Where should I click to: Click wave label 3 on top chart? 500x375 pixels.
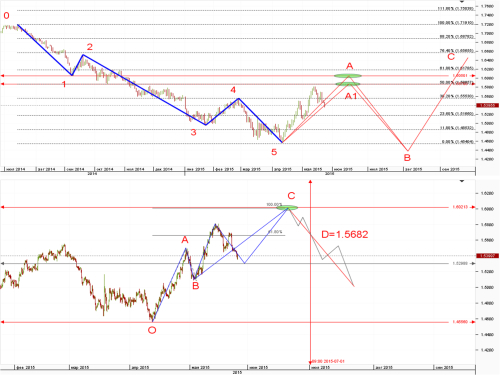click(193, 132)
